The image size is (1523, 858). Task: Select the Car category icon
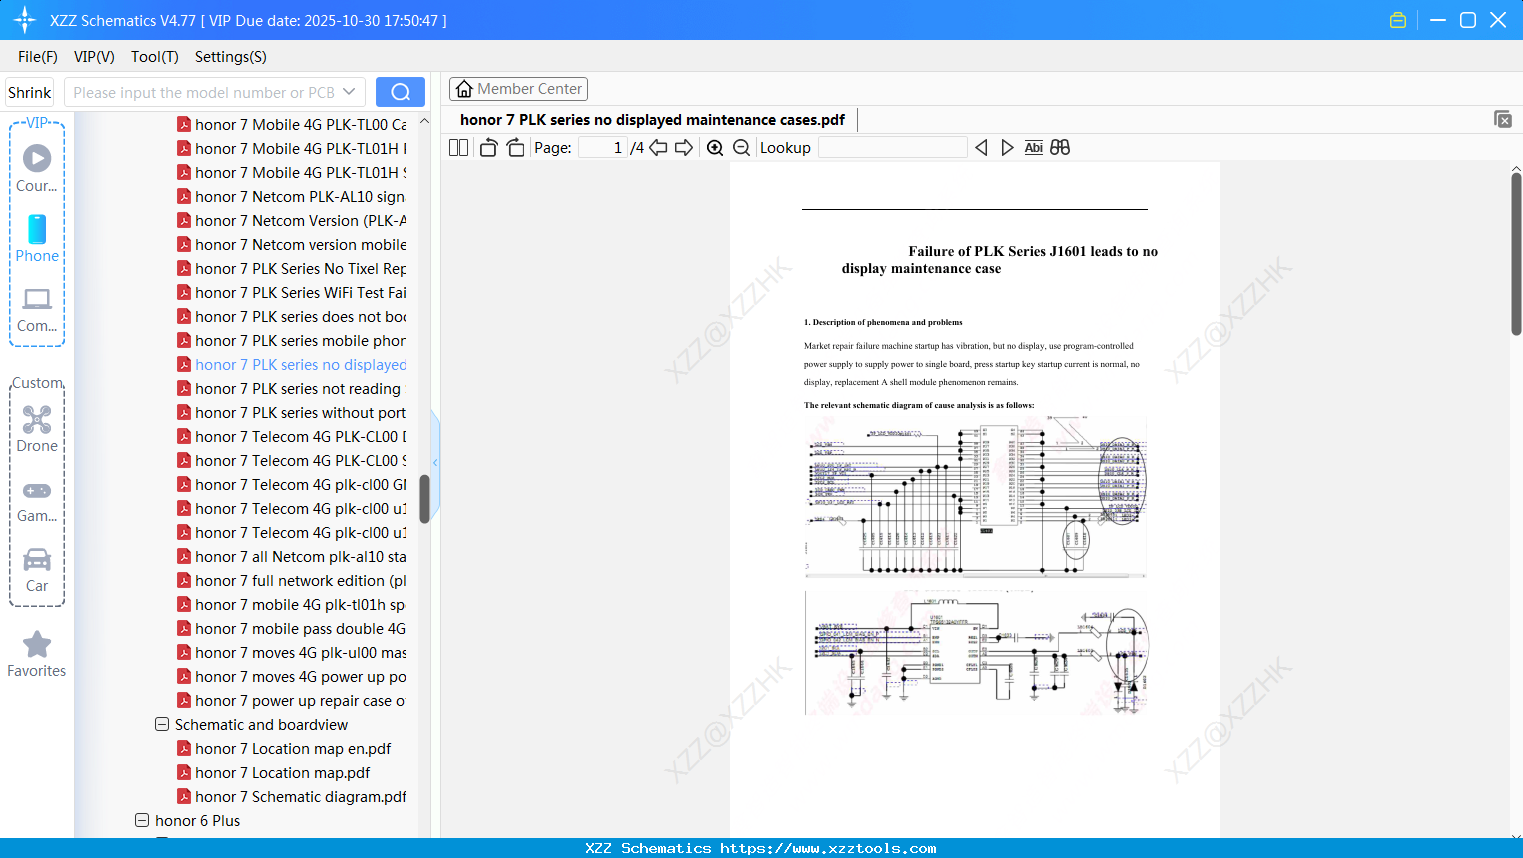[37, 570]
